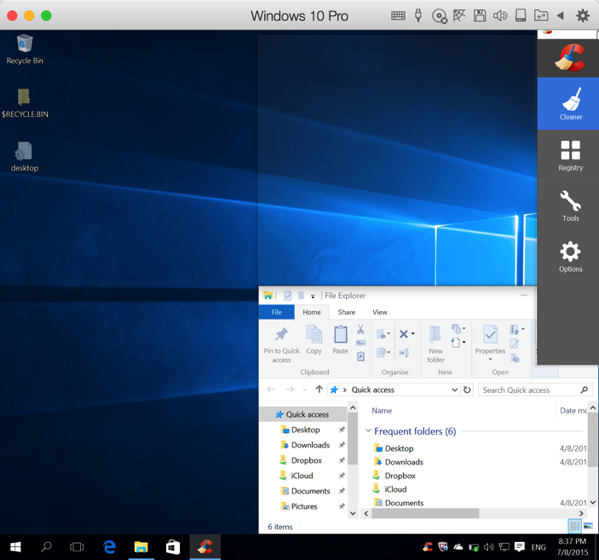The width and height of the screenshot is (599, 560).
Task: Open the Customize Quick Access Toolbar dropdown
Action: 312,296
